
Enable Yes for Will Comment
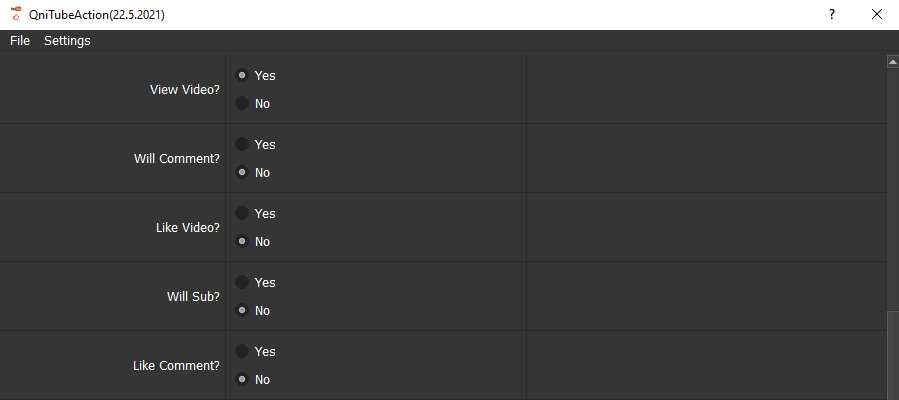click(x=242, y=144)
